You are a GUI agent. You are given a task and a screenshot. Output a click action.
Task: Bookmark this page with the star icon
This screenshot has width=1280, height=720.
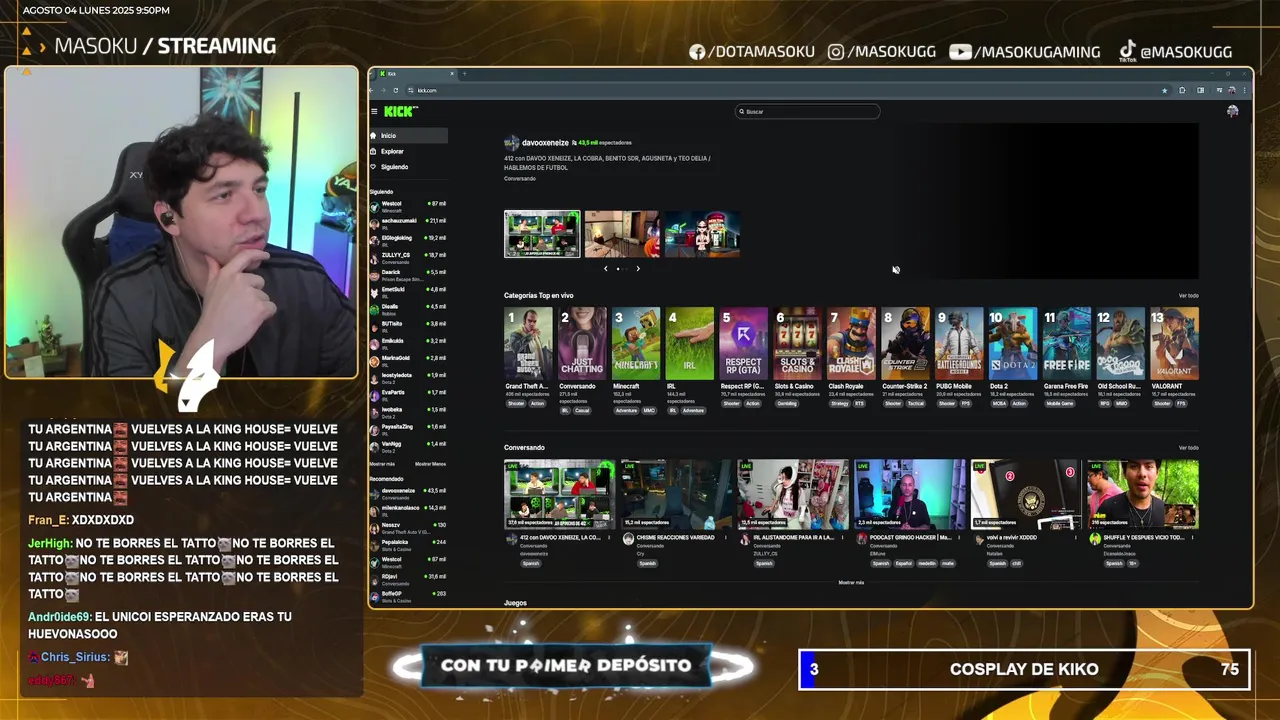(1164, 90)
